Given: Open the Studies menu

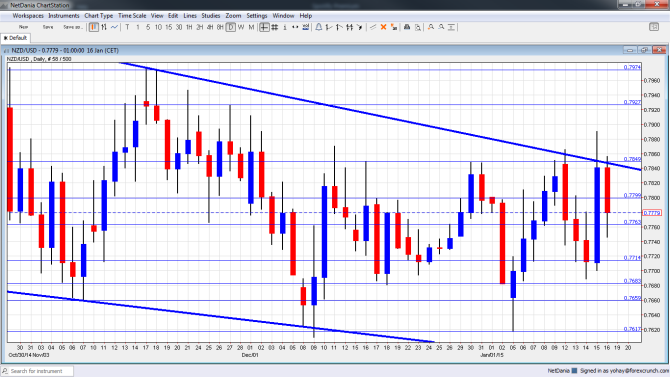Looking at the screenshot, I should 211,16.
